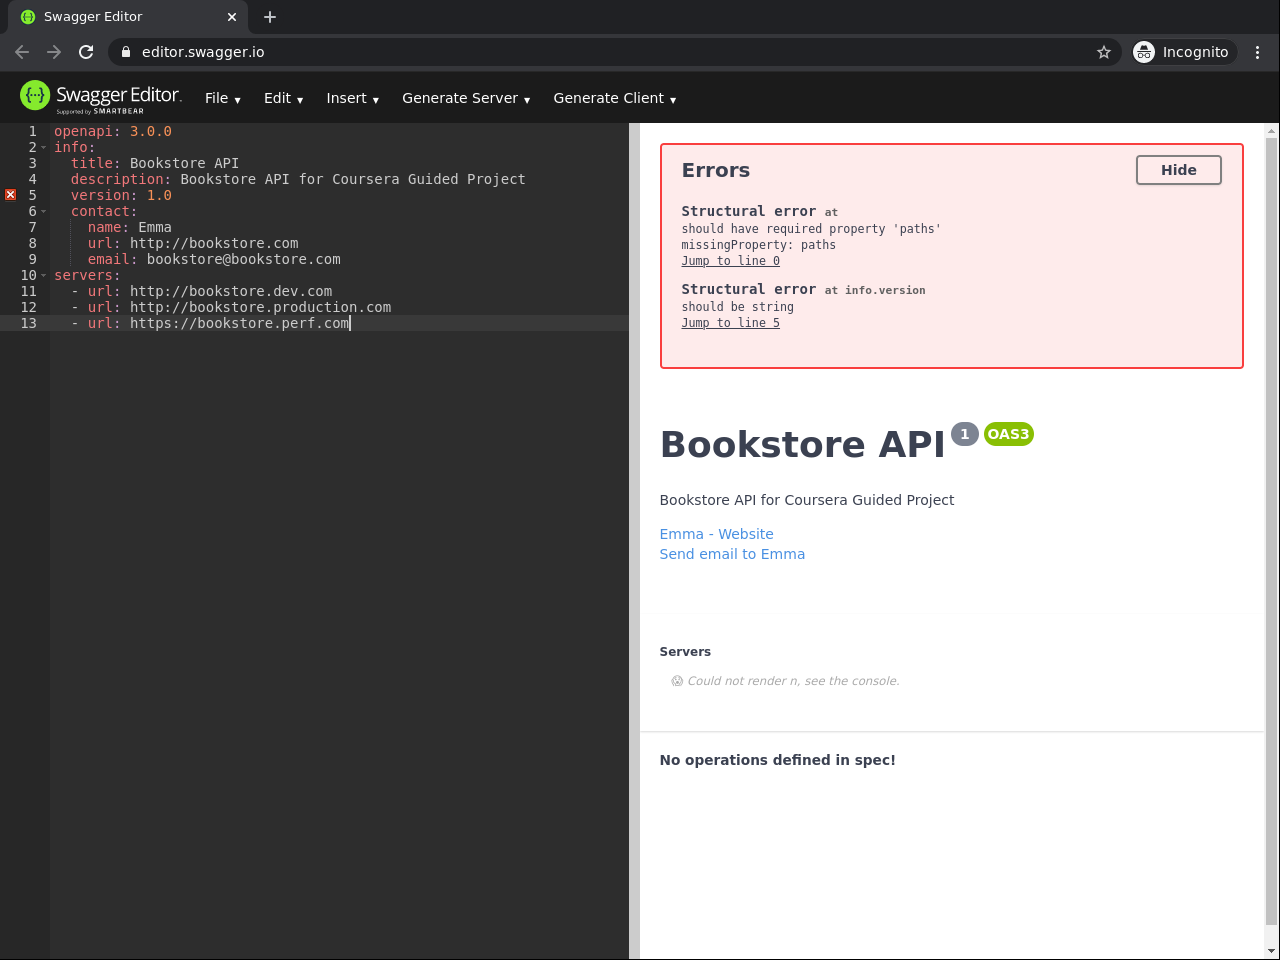Screen dimensions: 1280x960
Task: Click the browser back arrow
Action: pos(22,52)
